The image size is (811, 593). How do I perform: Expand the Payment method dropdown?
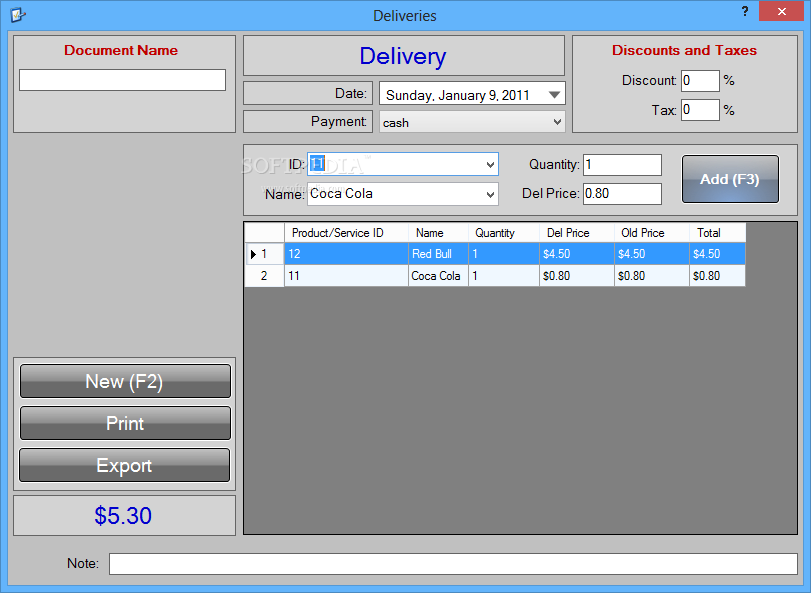[557, 122]
